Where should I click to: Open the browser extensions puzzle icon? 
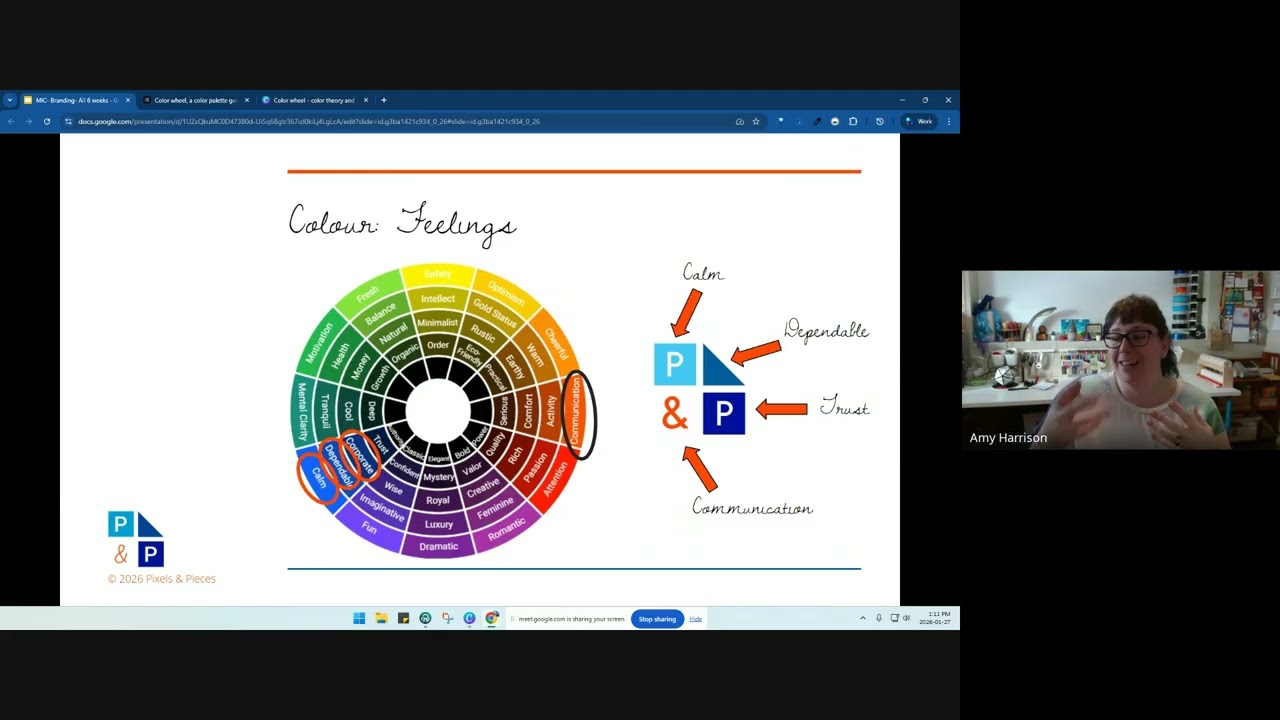tap(853, 121)
